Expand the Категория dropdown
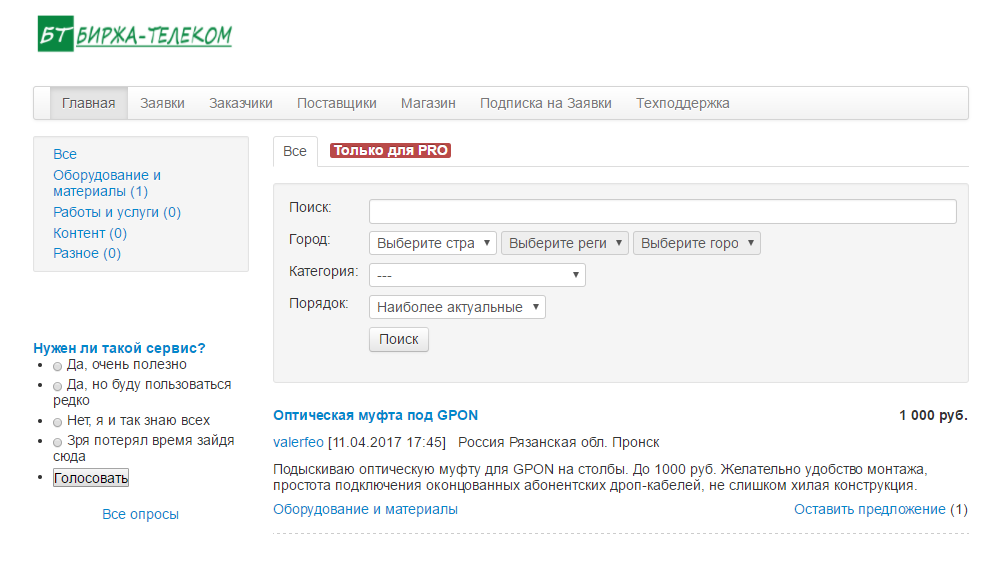988x573 pixels. tap(477, 275)
